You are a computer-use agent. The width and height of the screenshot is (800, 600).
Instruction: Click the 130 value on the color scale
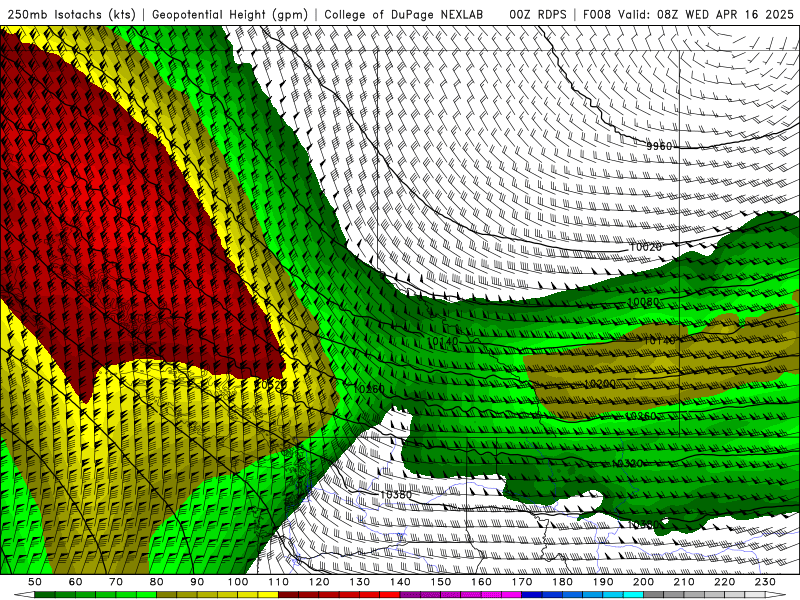(x=360, y=582)
